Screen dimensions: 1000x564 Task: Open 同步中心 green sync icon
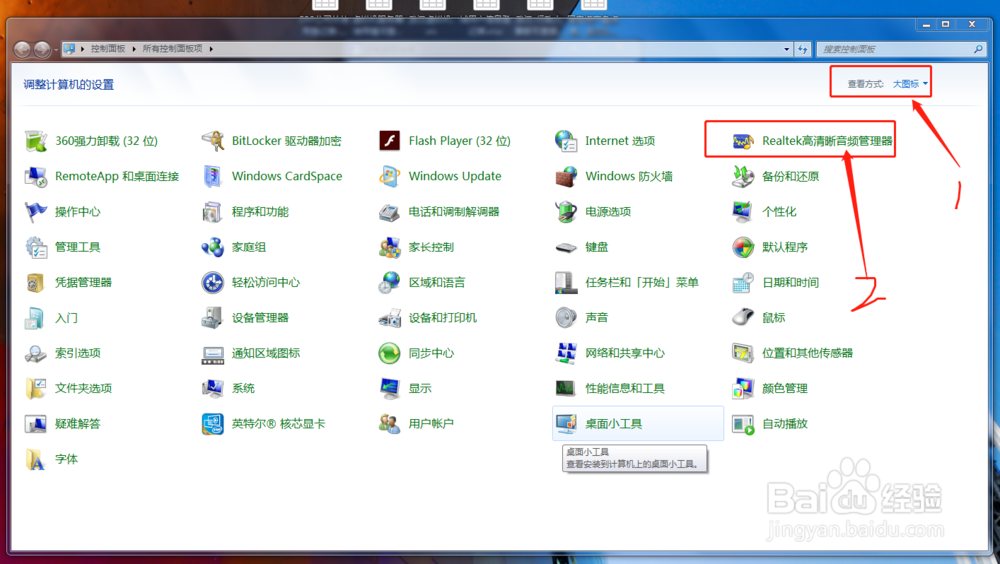[389, 353]
